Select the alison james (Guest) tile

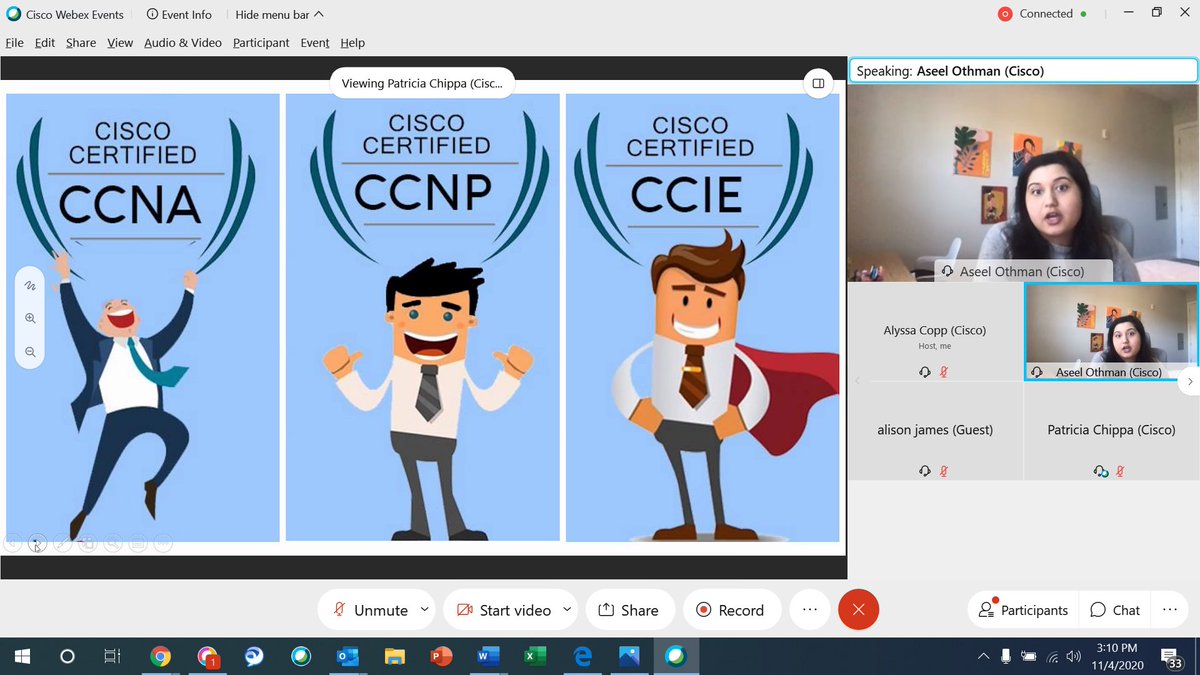coord(936,431)
